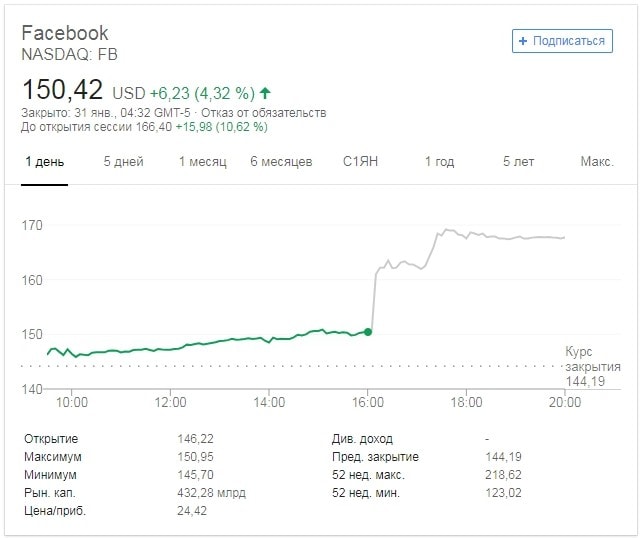This screenshot has width=641, height=538.
Task: Select the 1 день tab
Action: click(x=44, y=162)
